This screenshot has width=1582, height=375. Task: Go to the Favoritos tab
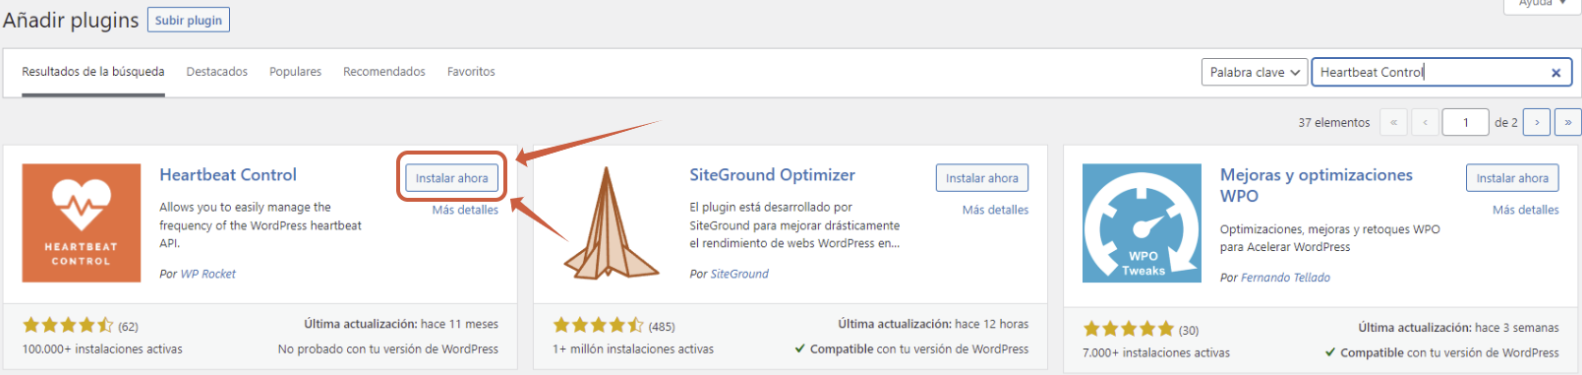pos(471,72)
